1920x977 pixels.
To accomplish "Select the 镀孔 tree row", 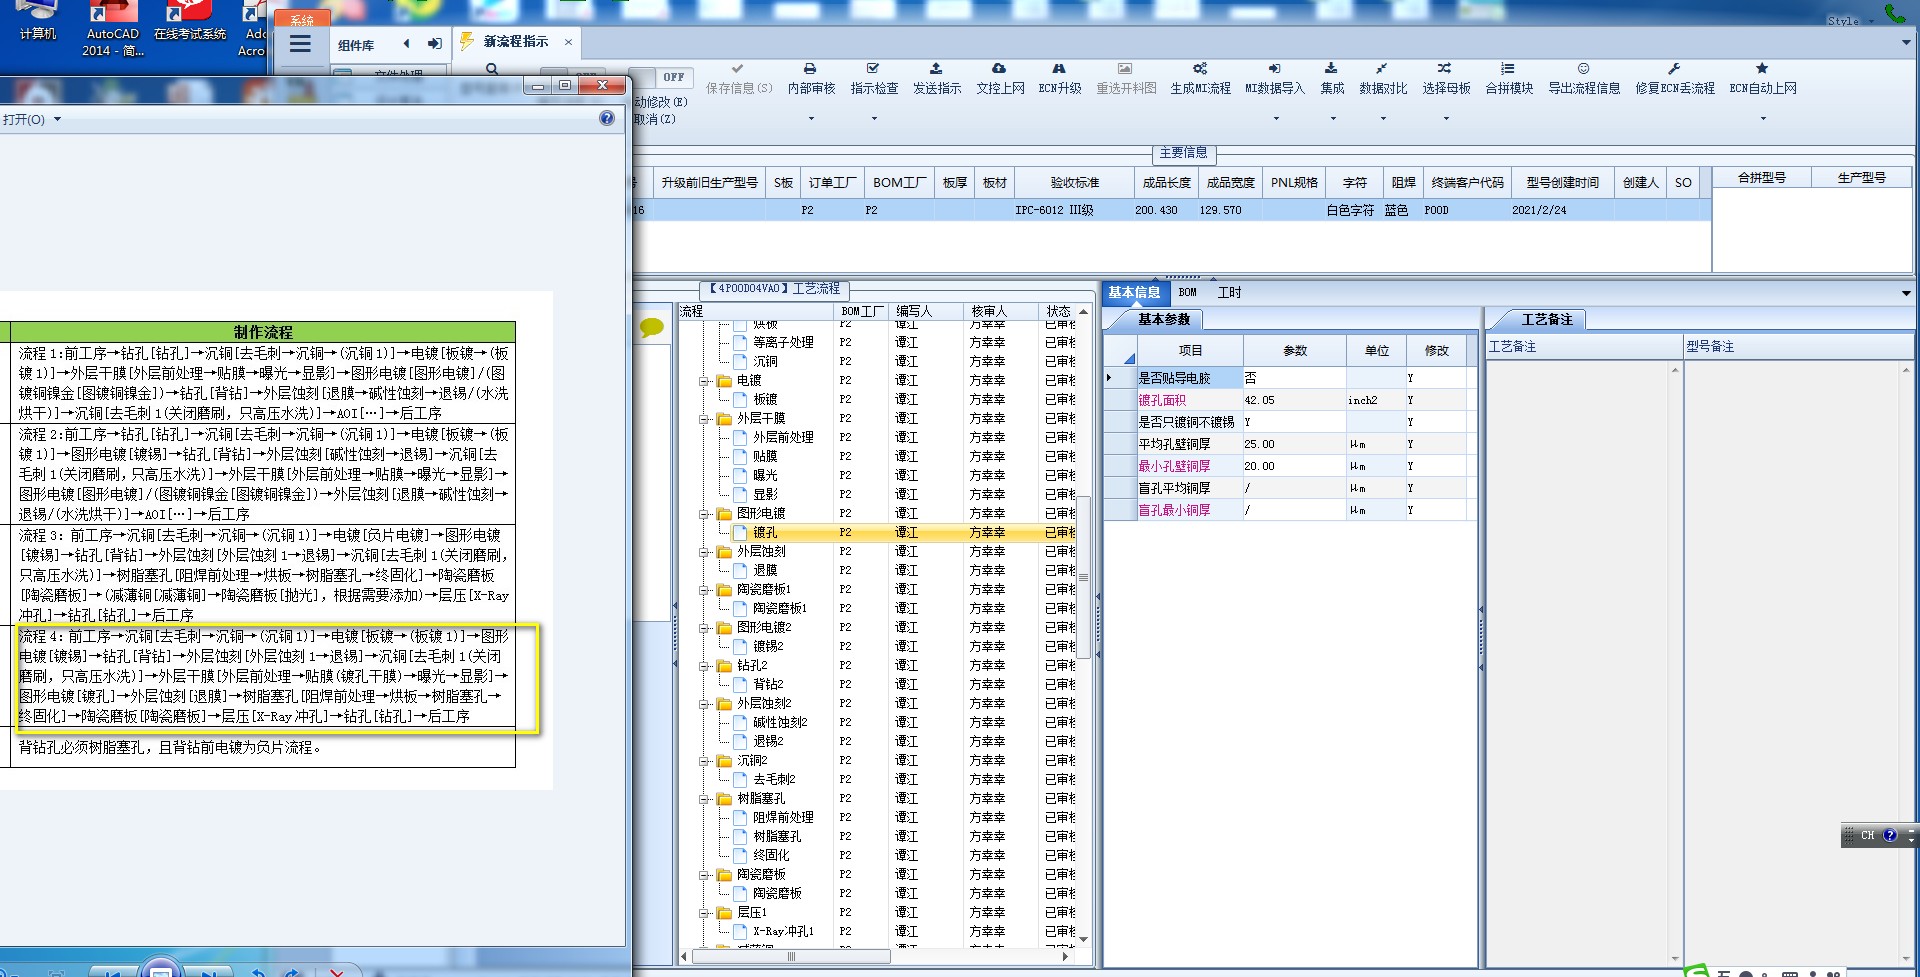I will [x=878, y=533].
